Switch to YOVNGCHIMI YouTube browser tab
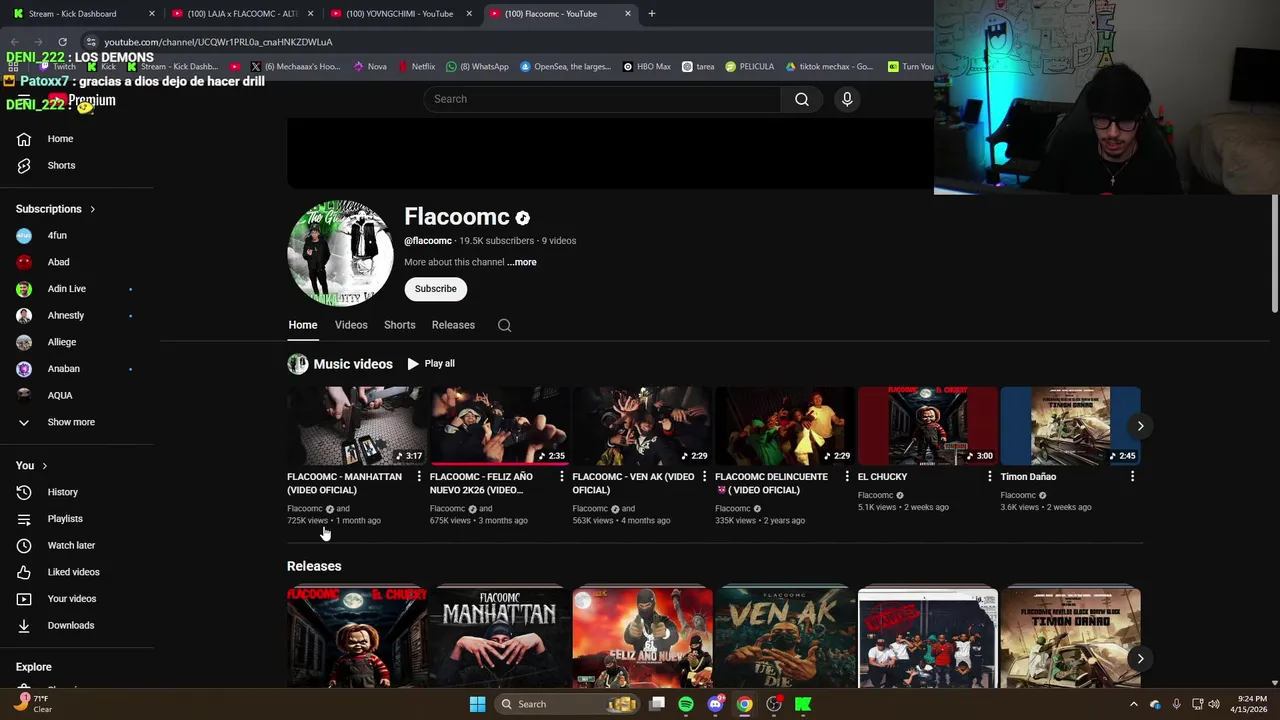The height and width of the screenshot is (720, 1280). (x=399, y=14)
